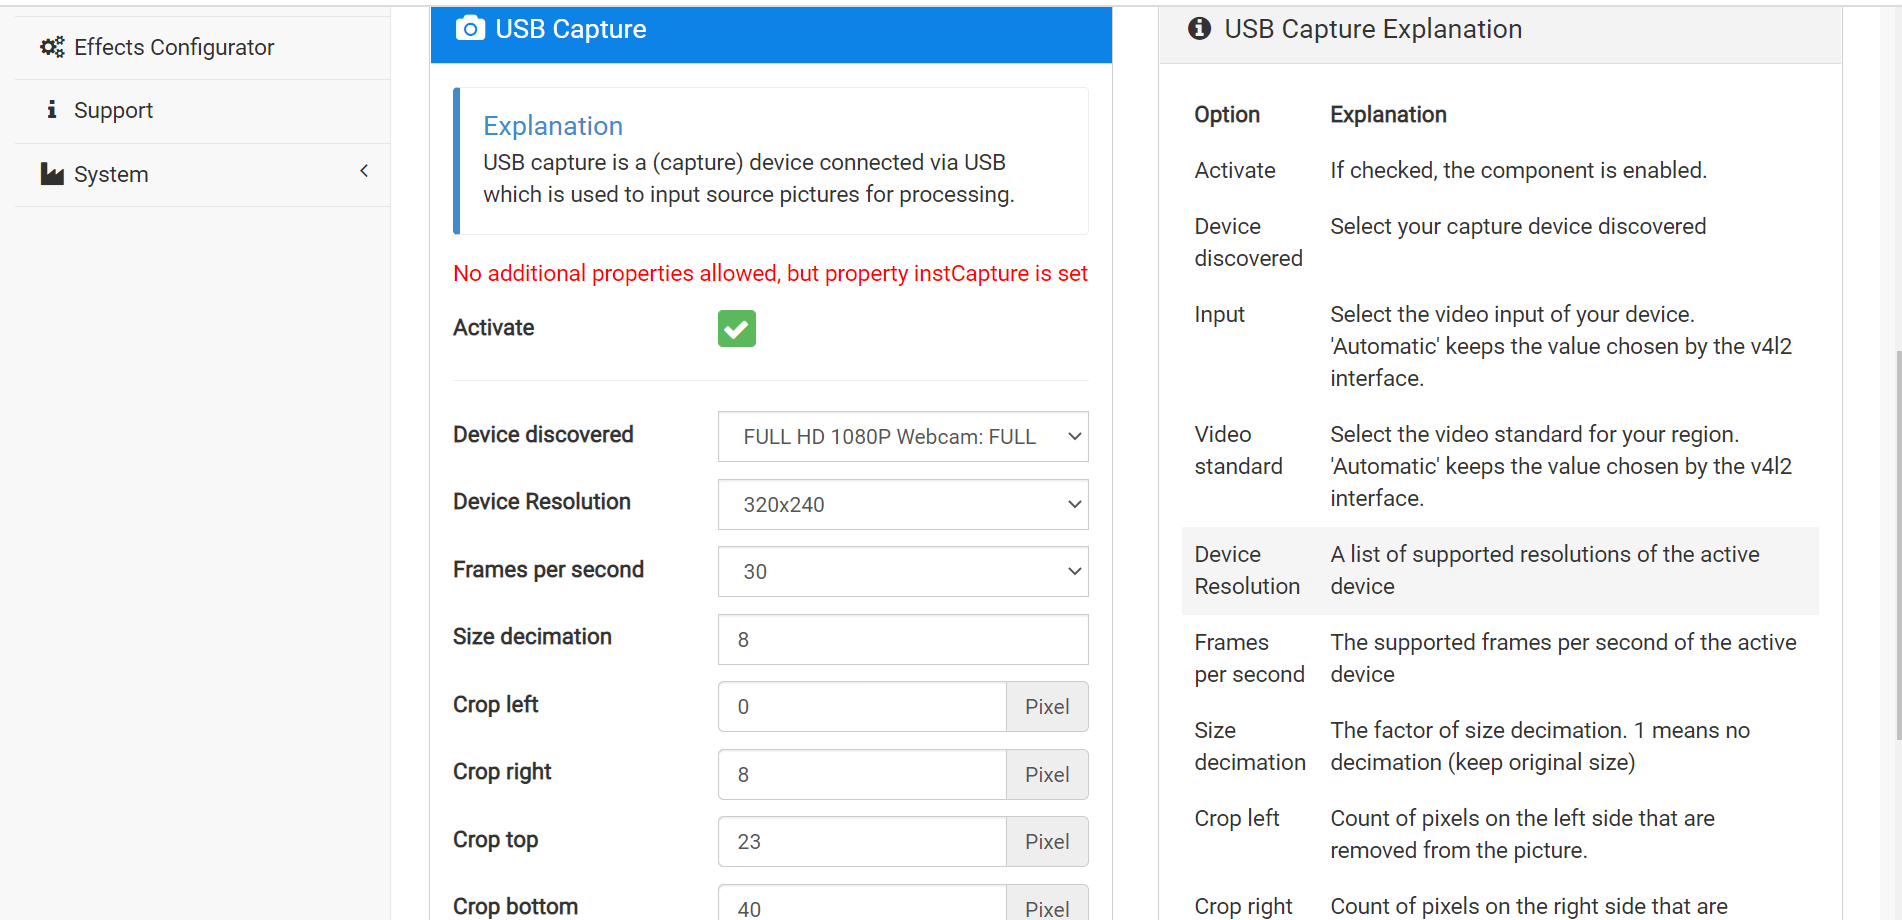Expand the System menu chevron
This screenshot has height=920, width=1902.
point(364,171)
